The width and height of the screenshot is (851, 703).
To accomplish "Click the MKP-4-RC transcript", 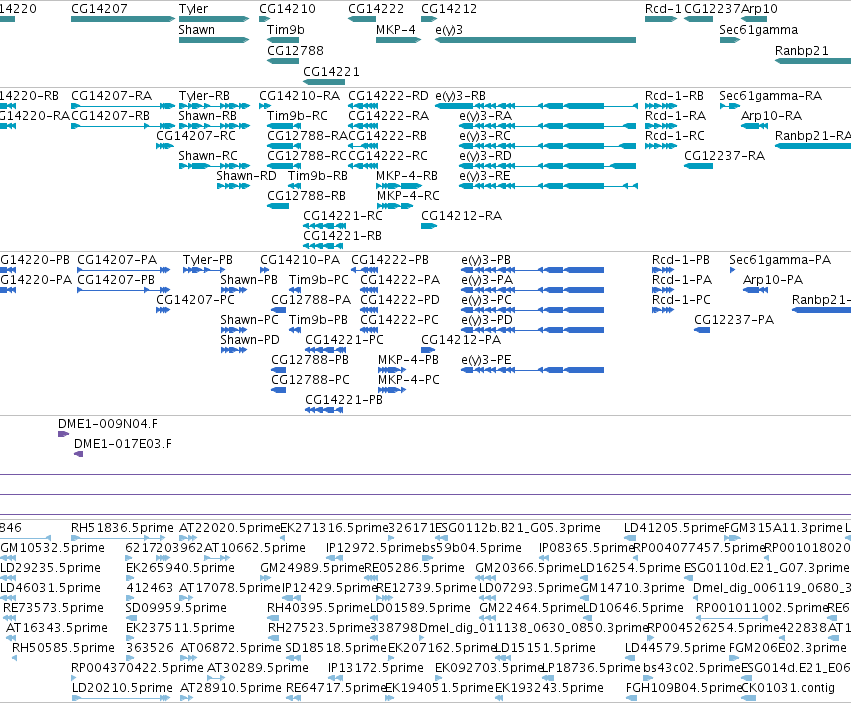I will pos(408,196).
